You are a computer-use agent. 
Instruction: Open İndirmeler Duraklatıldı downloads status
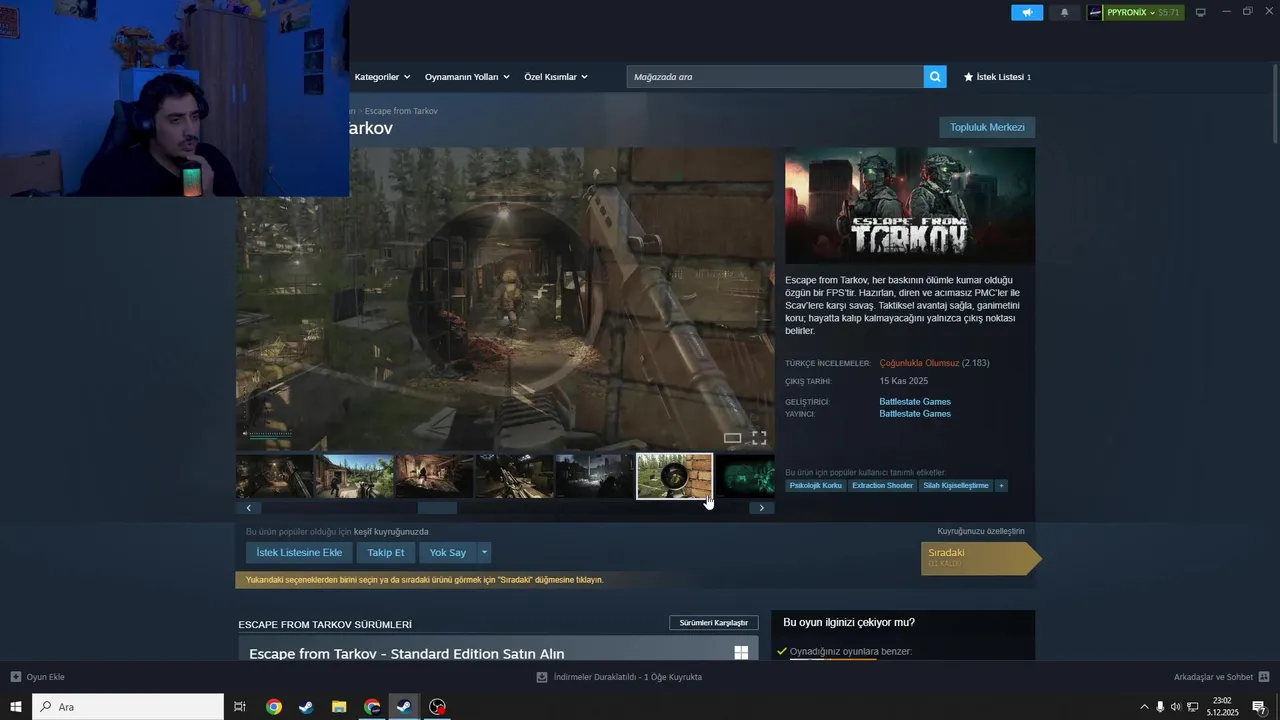coord(620,677)
